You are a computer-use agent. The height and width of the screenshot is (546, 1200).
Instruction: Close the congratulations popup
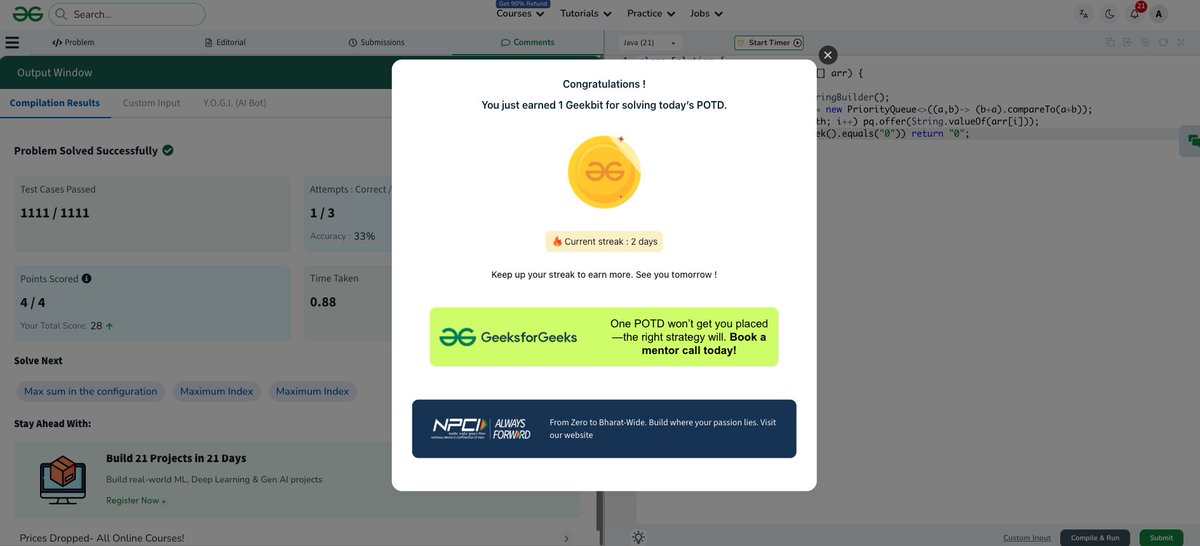coord(827,55)
